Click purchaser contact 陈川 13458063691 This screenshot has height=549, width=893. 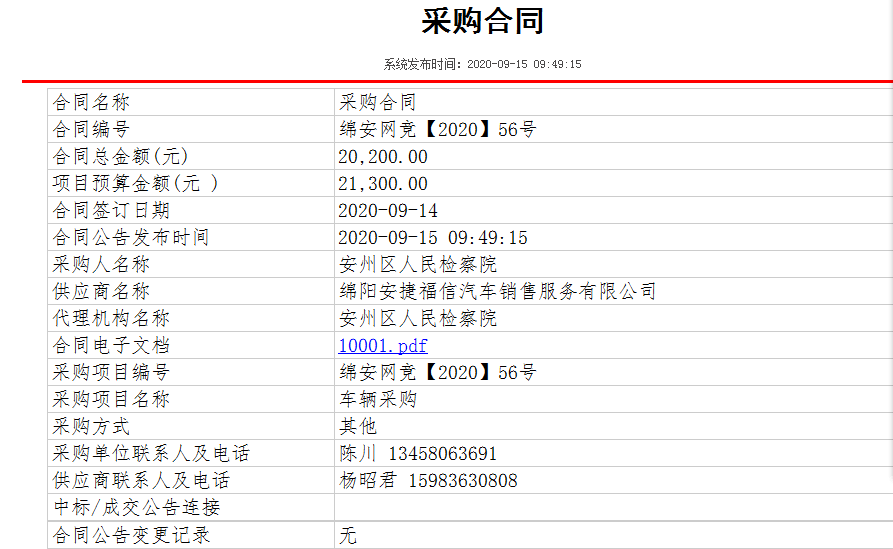click(x=418, y=454)
